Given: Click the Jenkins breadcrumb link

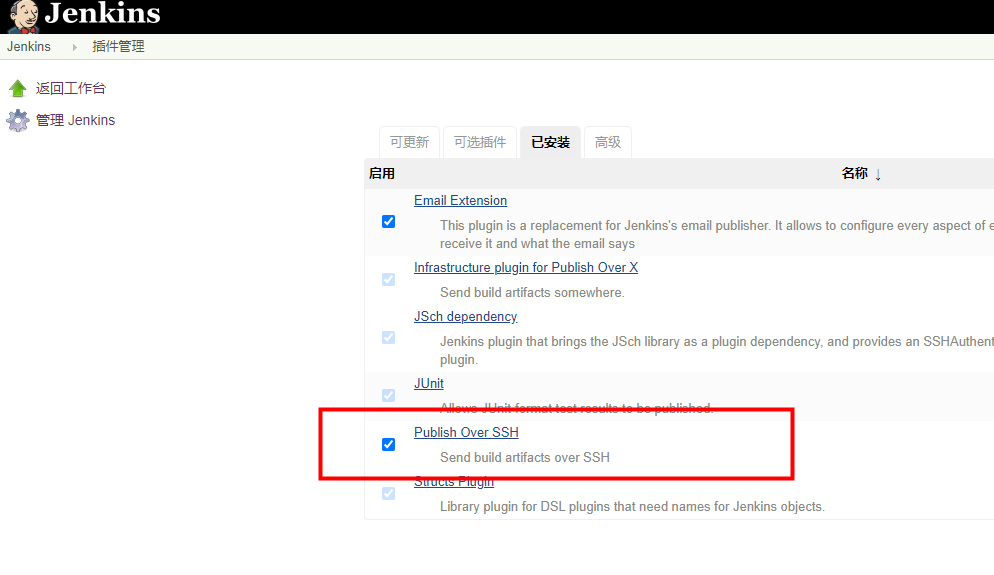Looking at the screenshot, I should point(29,47).
